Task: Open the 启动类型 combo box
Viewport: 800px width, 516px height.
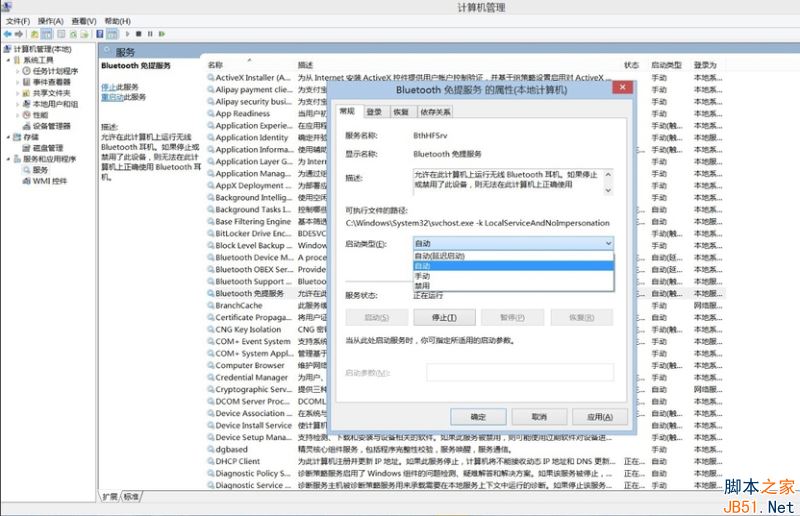Action: tap(513, 243)
